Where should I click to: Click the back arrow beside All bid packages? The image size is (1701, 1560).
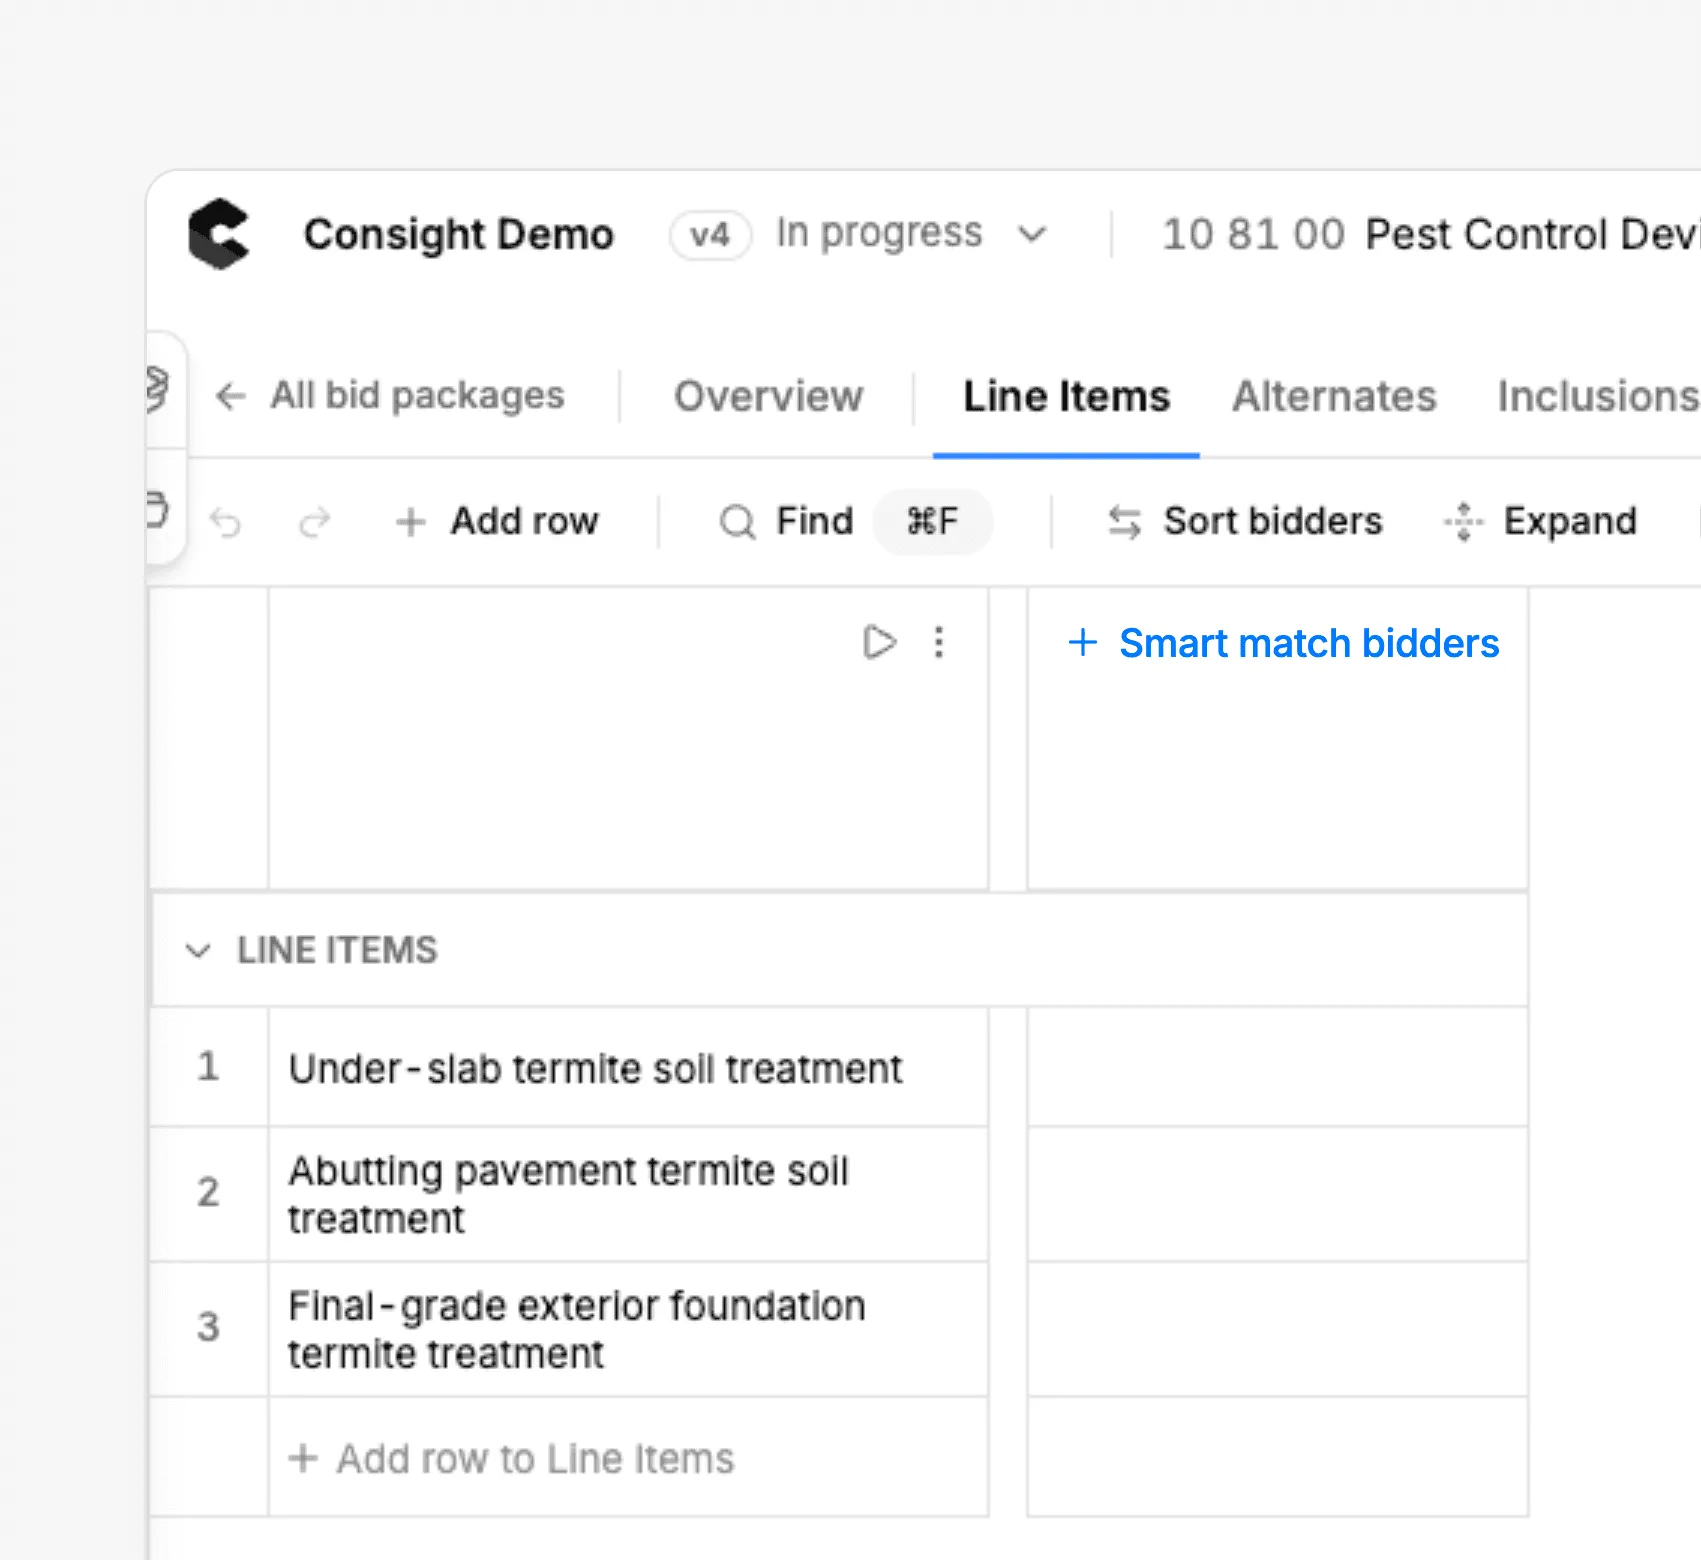point(231,396)
